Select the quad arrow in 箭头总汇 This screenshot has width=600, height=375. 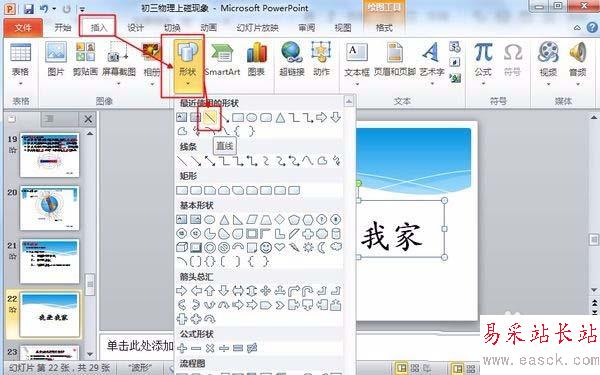click(x=266, y=291)
